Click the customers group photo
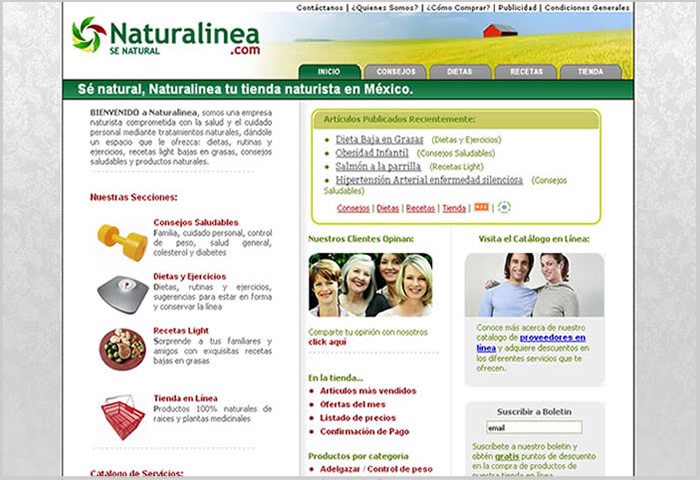Screen dimensions: 700x480 (371, 285)
